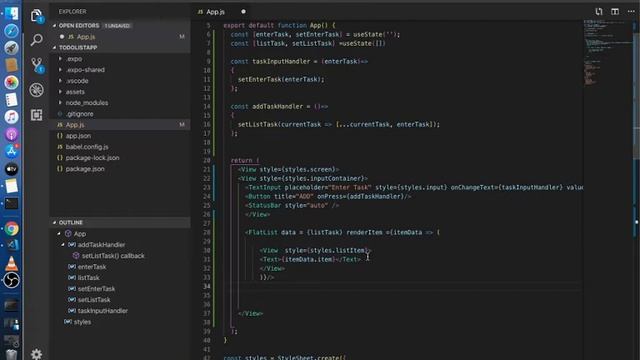Screen dimensions: 640x360
Task: Click the Open Changes icon in editor title bar
Action: tap(599, 11)
